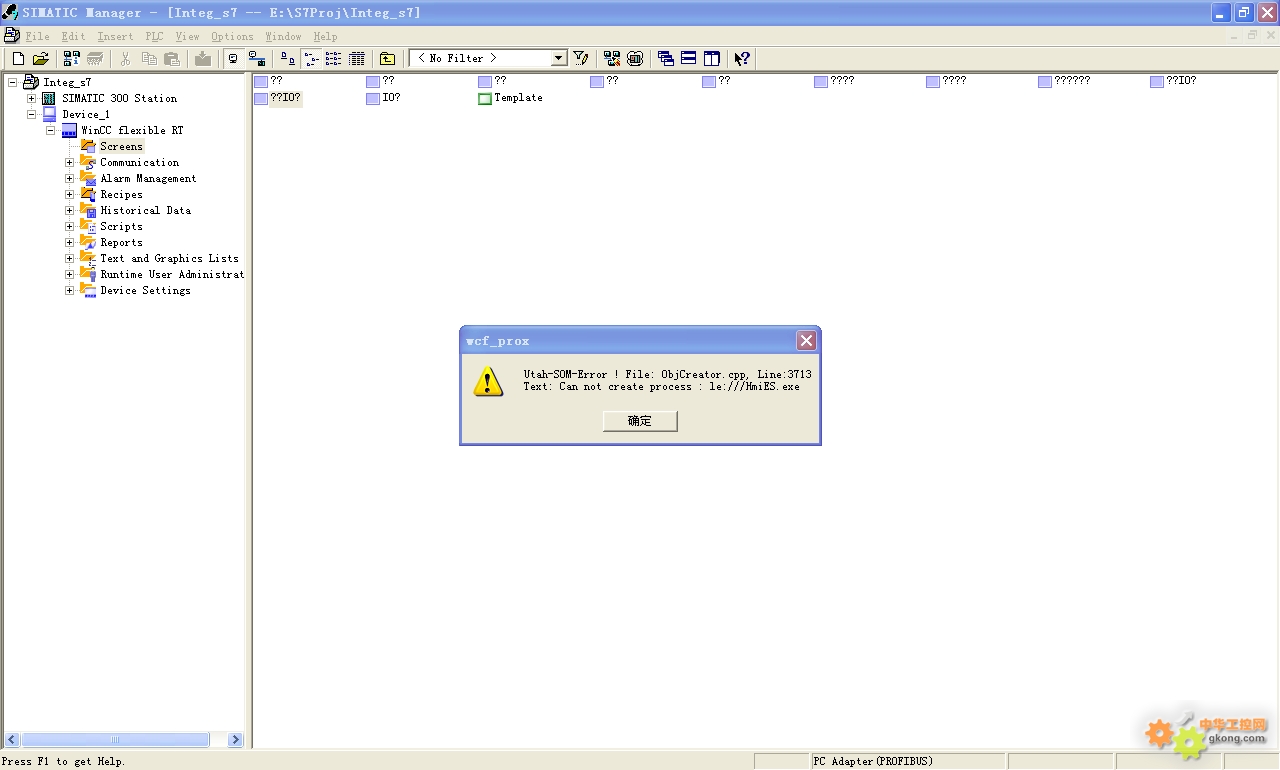Select Runtime User Administration in the tree
Viewport: 1280px width, 770px height.
click(172, 274)
